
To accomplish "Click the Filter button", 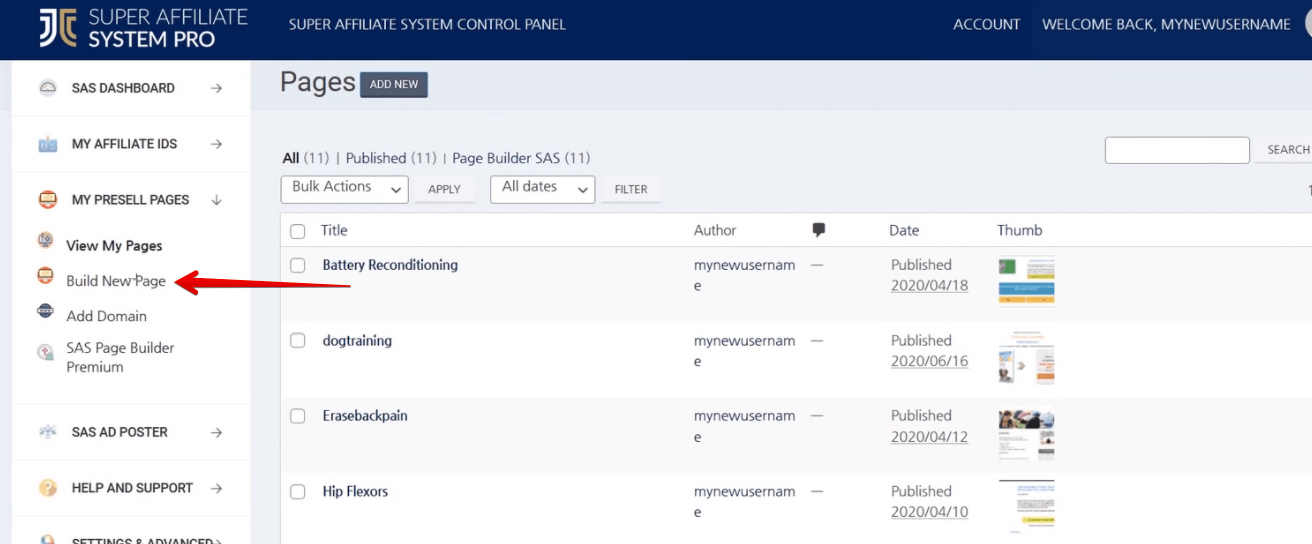I will tap(631, 189).
